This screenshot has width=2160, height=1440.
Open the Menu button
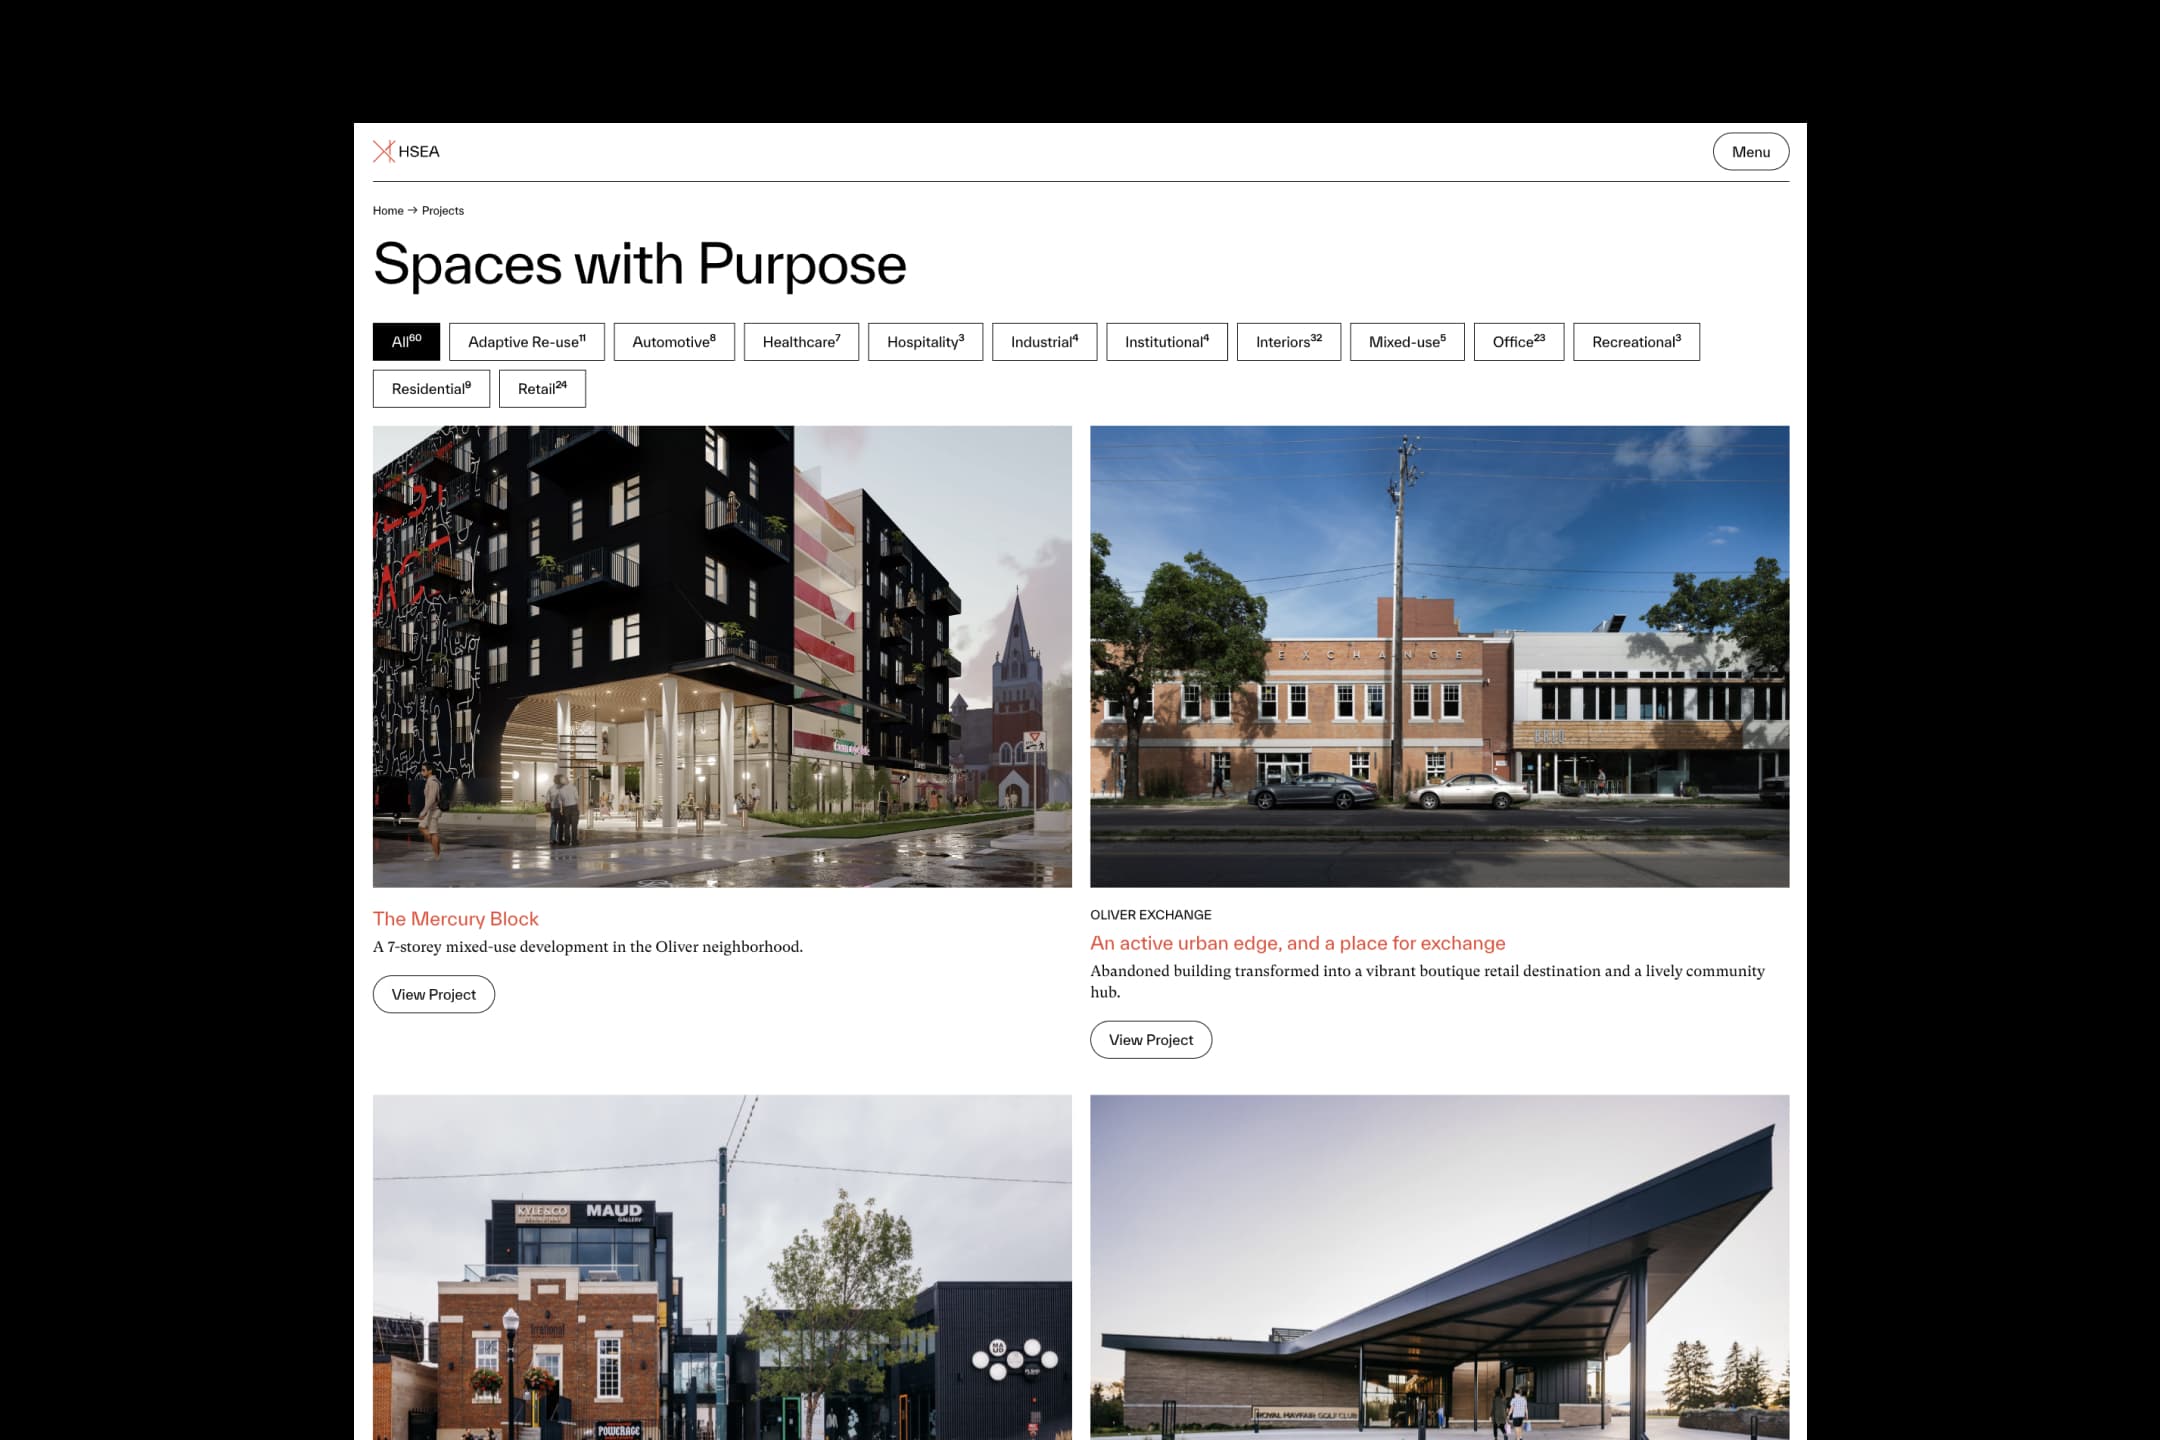tap(1750, 152)
